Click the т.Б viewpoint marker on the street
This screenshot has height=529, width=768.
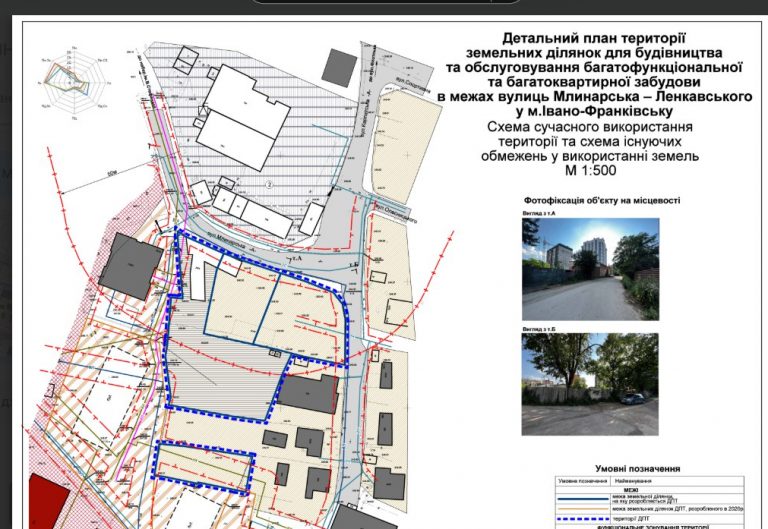click(x=354, y=264)
